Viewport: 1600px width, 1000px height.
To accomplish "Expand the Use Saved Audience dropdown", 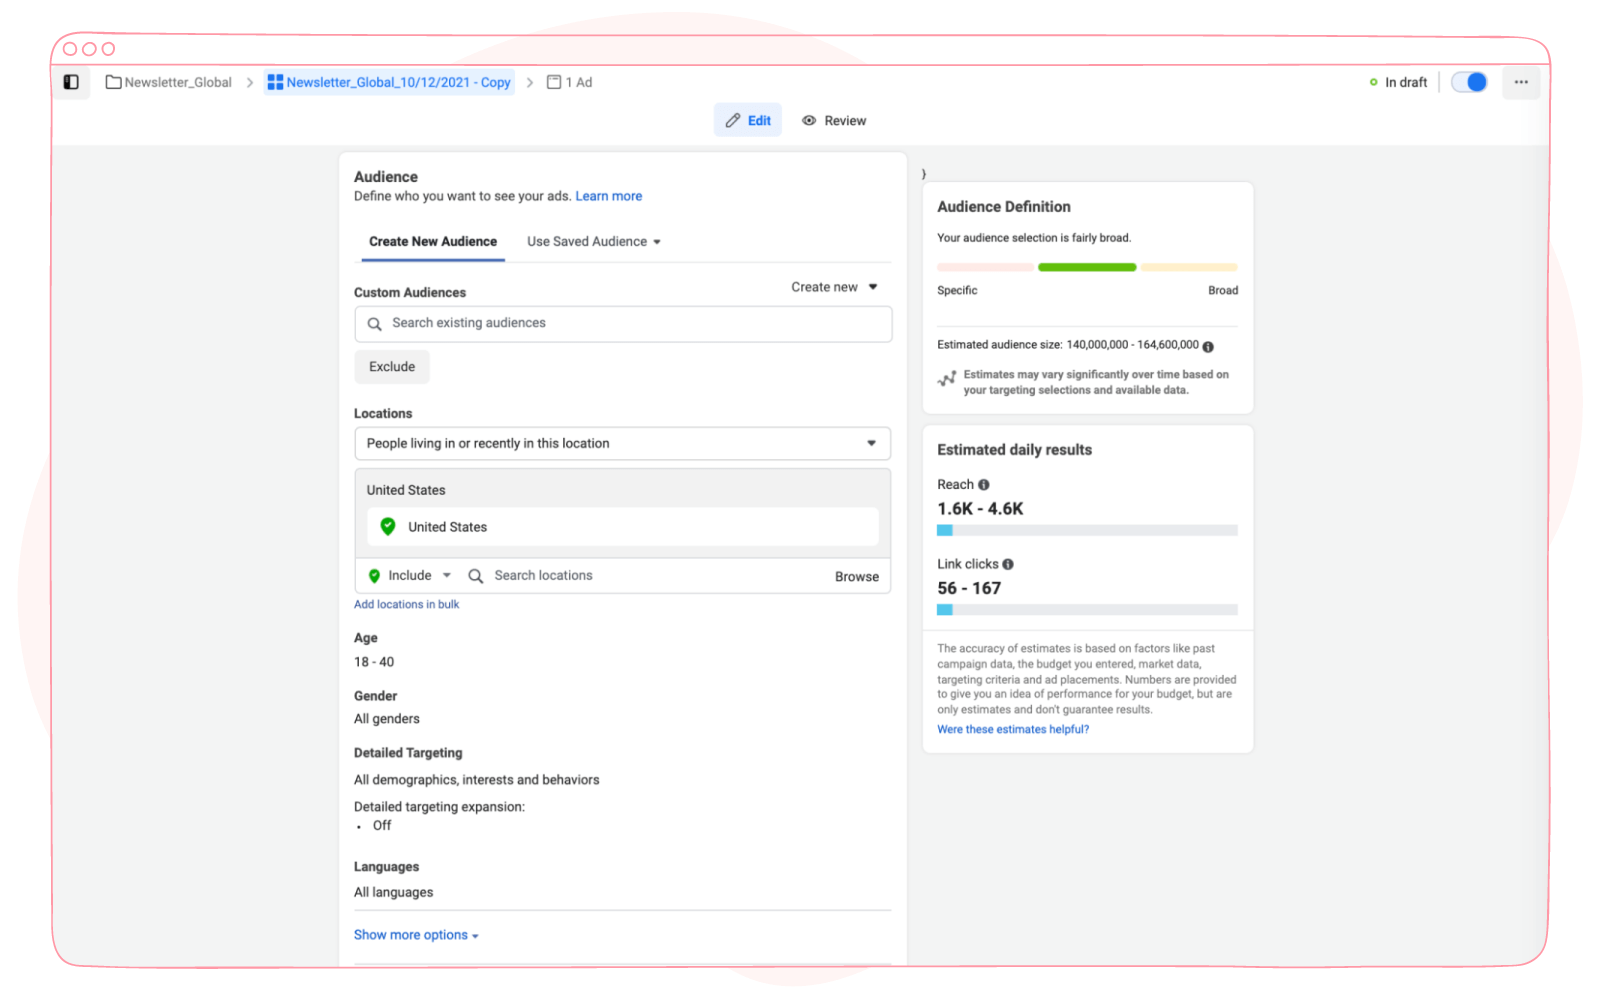I will (594, 242).
